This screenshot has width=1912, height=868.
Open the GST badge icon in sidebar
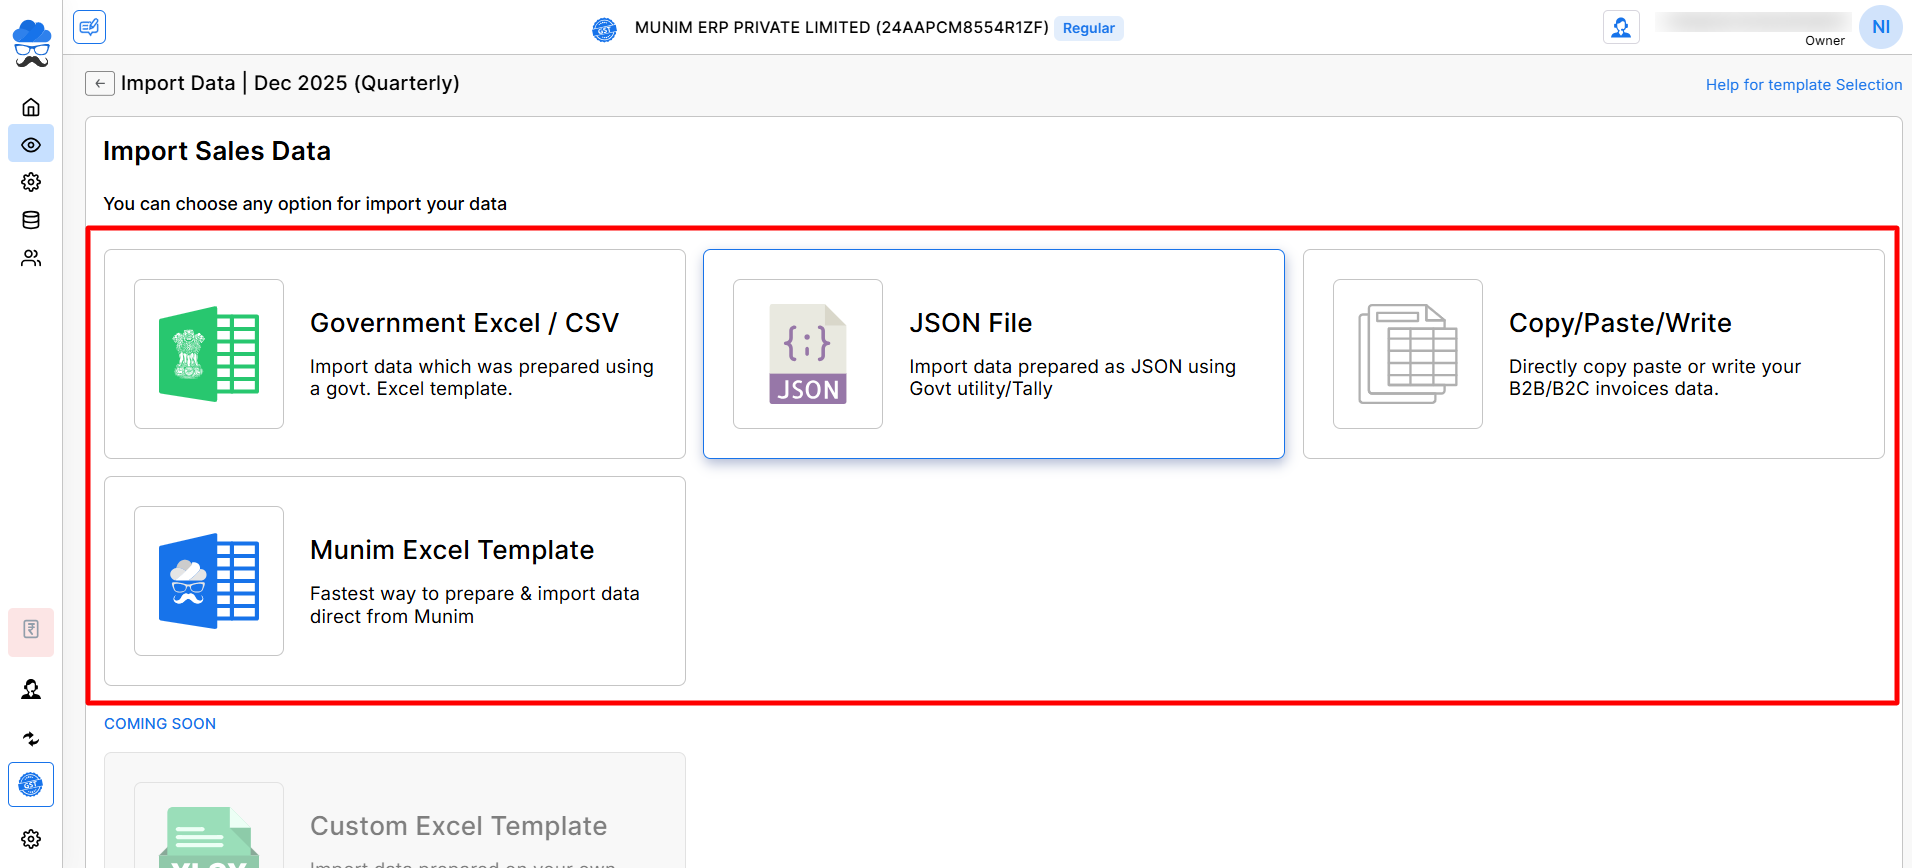(x=31, y=785)
